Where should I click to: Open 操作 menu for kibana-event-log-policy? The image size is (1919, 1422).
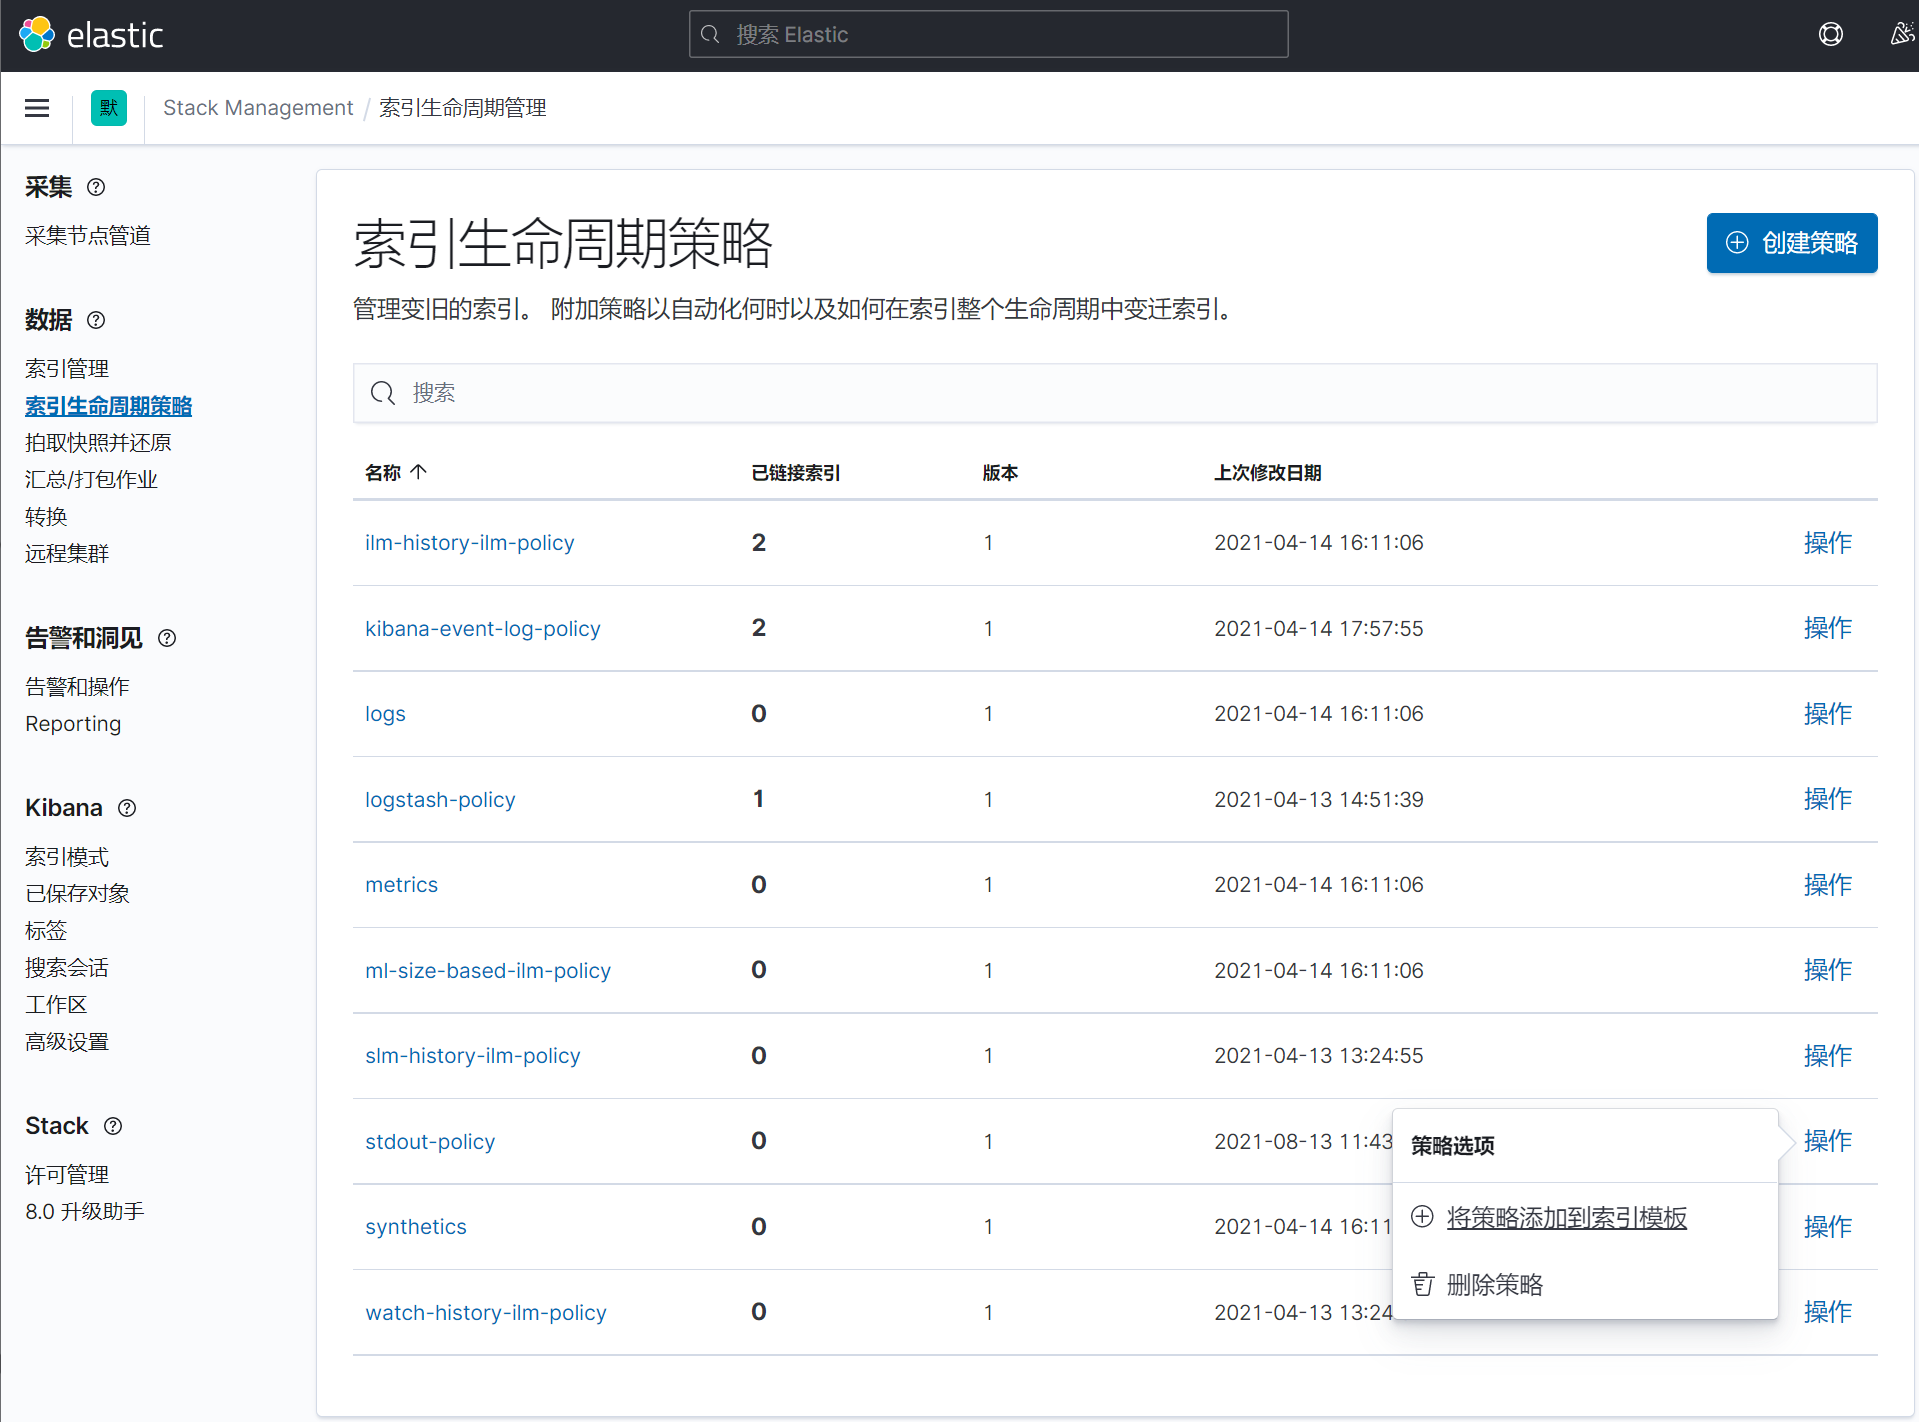1828,628
